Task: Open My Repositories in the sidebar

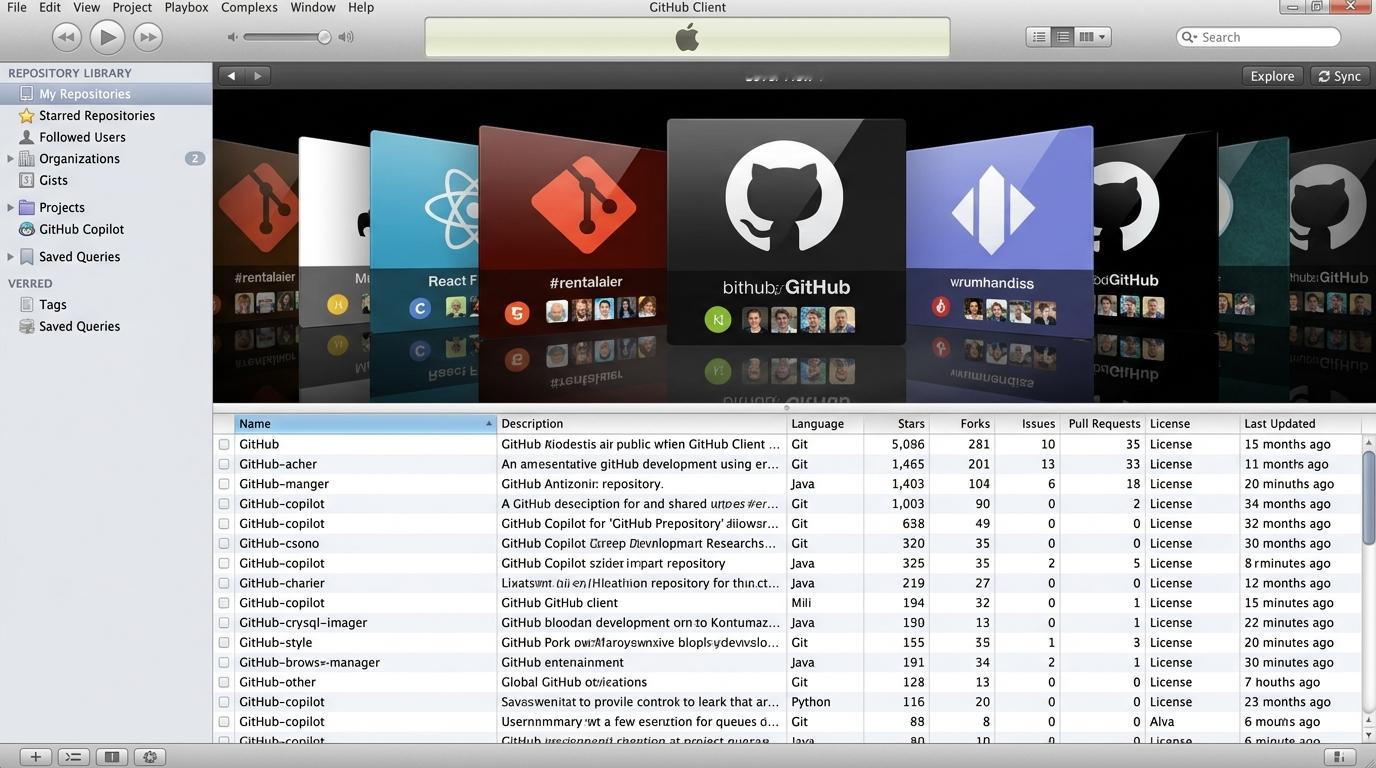Action: point(106,94)
